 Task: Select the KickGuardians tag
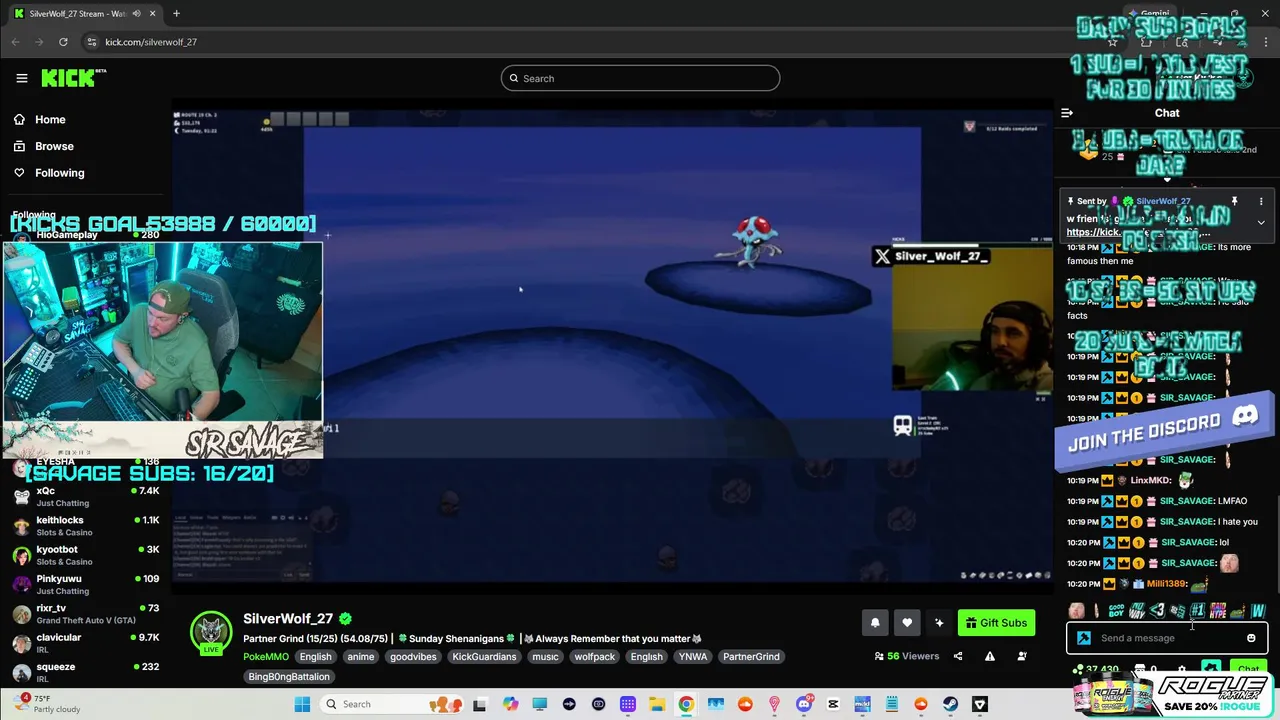(x=484, y=657)
